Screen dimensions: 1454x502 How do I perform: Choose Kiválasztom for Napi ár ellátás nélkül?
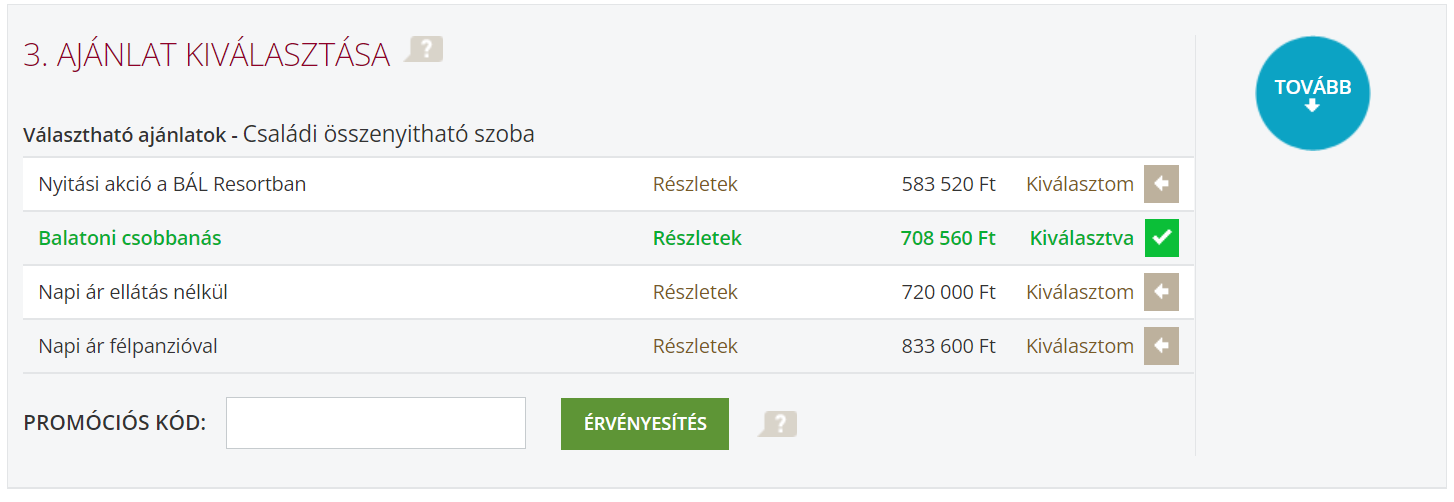click(1080, 292)
